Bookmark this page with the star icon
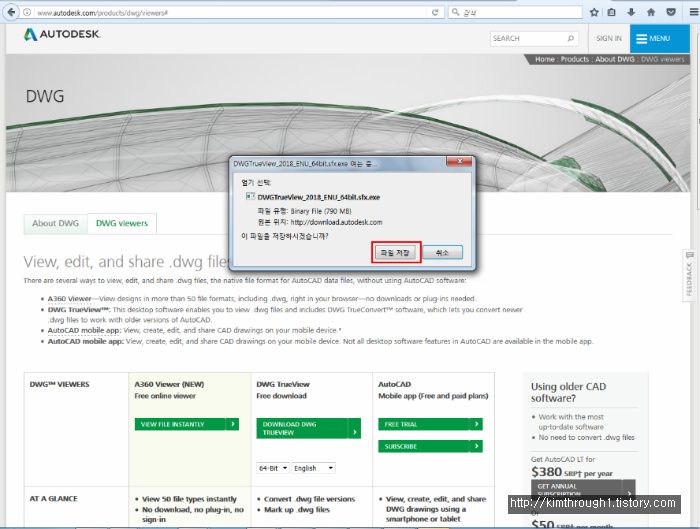 (x=594, y=12)
